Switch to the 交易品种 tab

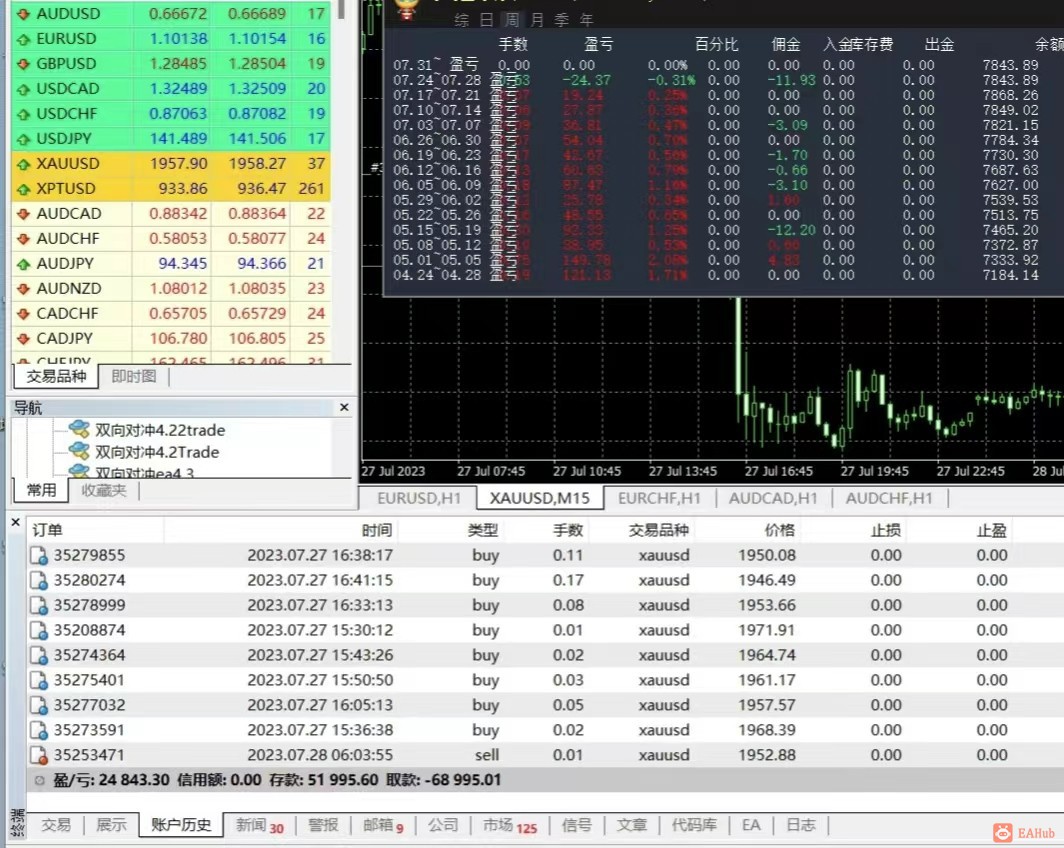pos(56,377)
